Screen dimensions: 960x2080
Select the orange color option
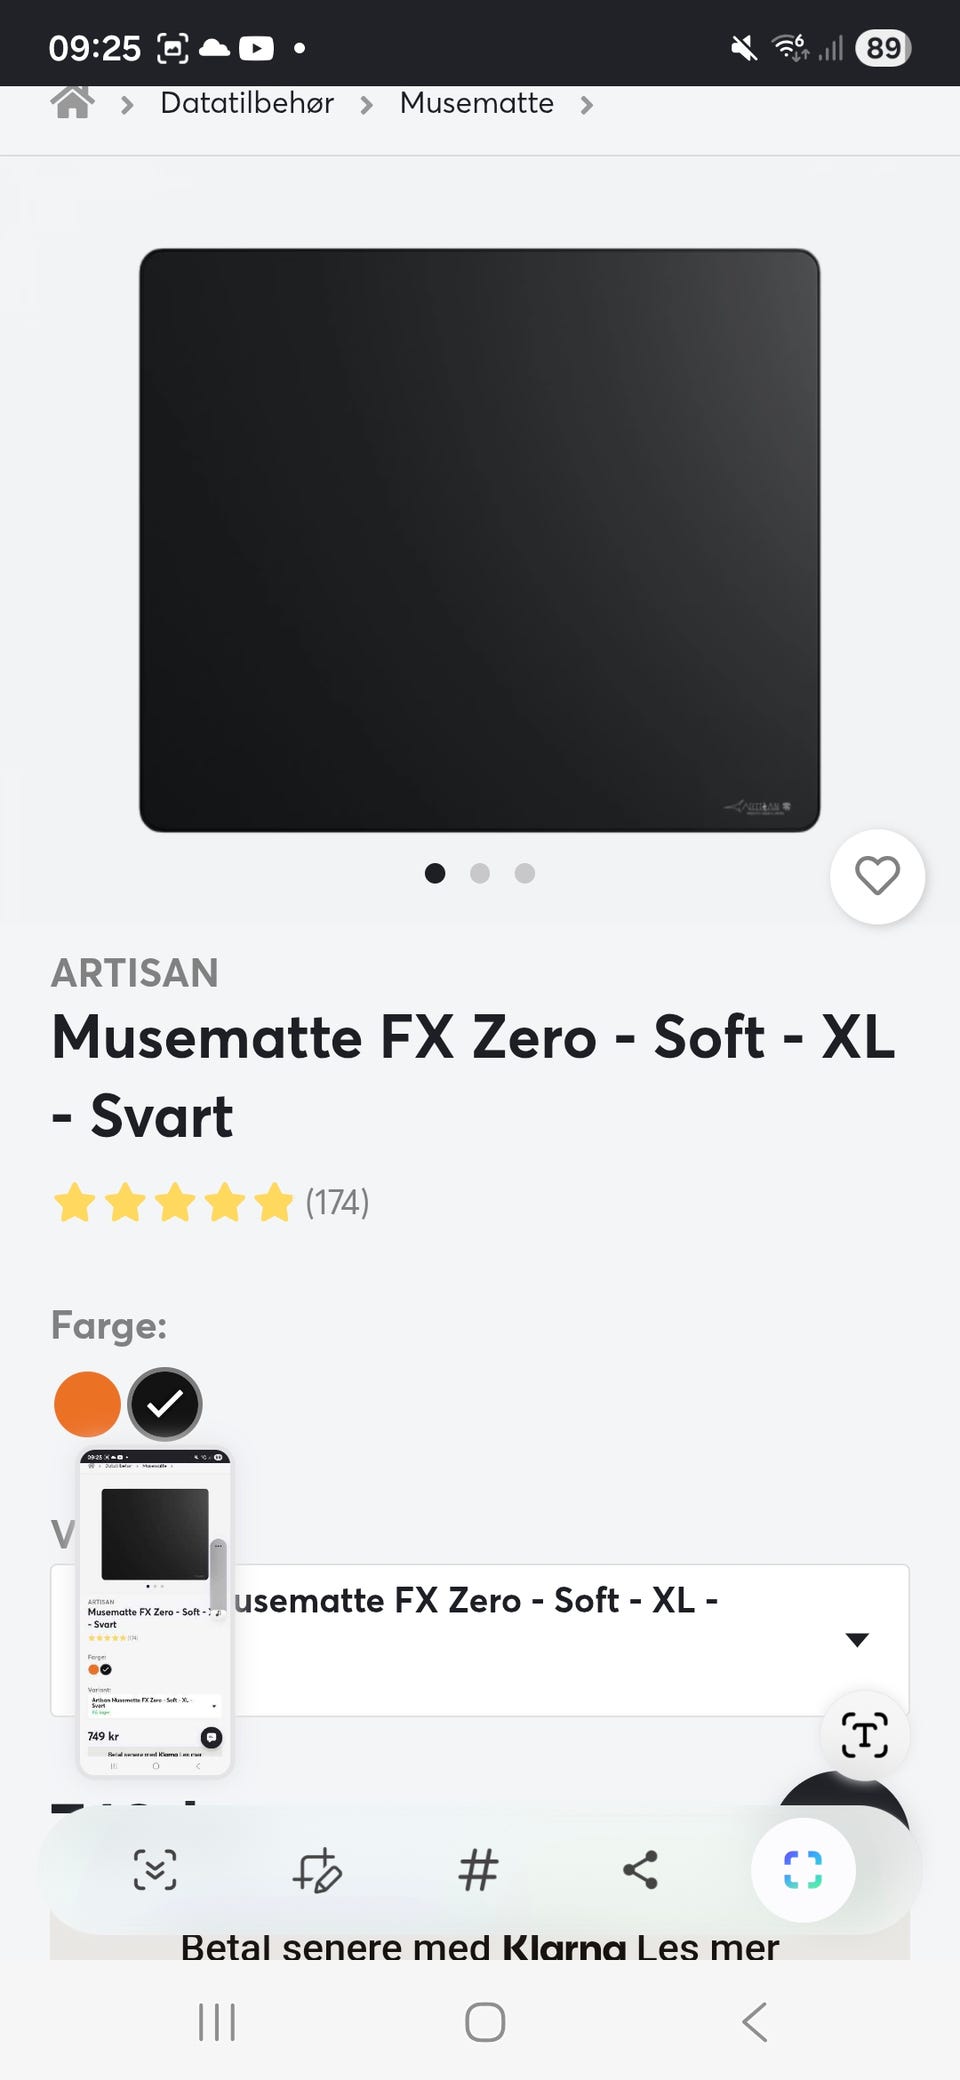(x=87, y=1404)
